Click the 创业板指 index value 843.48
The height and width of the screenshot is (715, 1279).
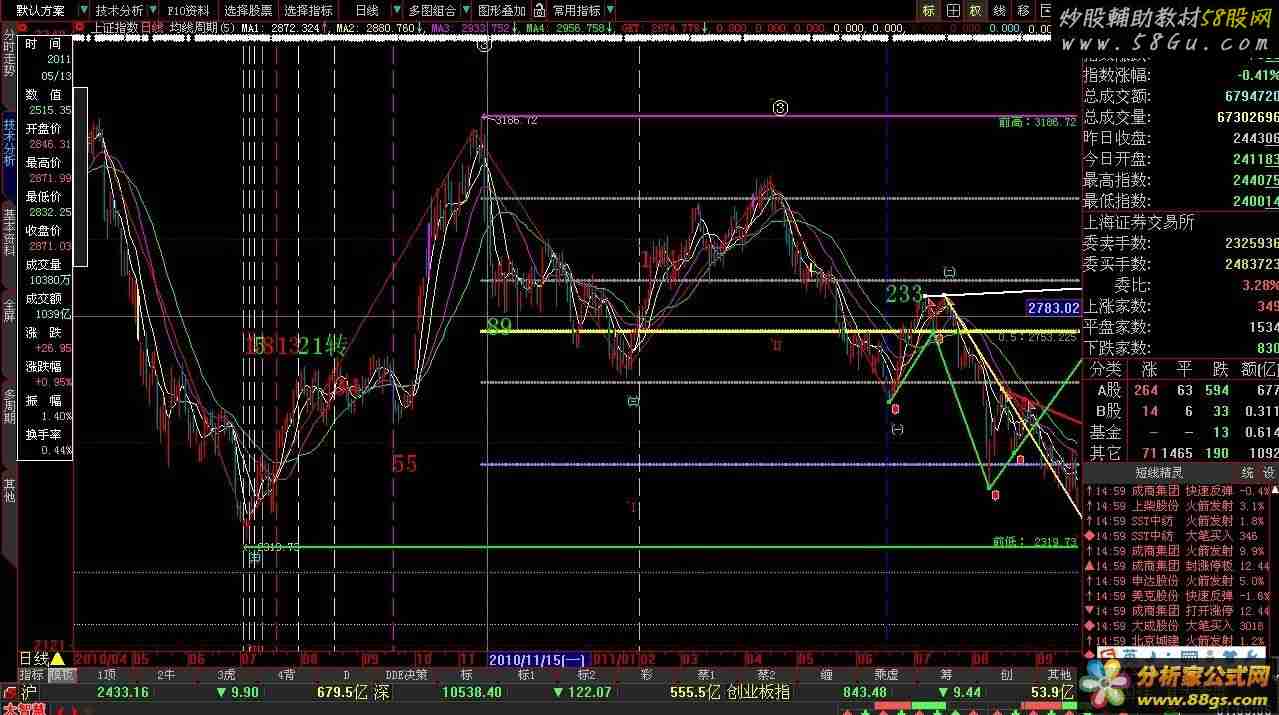pos(864,692)
